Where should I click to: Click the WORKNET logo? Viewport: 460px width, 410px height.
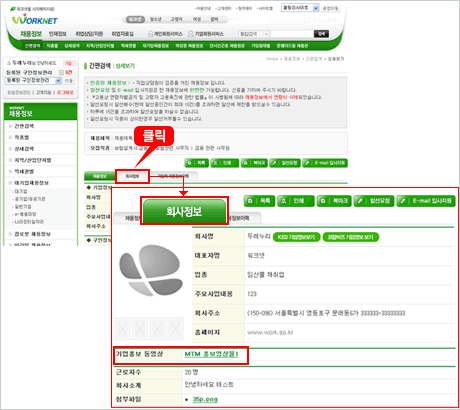pyautogui.click(x=34, y=19)
